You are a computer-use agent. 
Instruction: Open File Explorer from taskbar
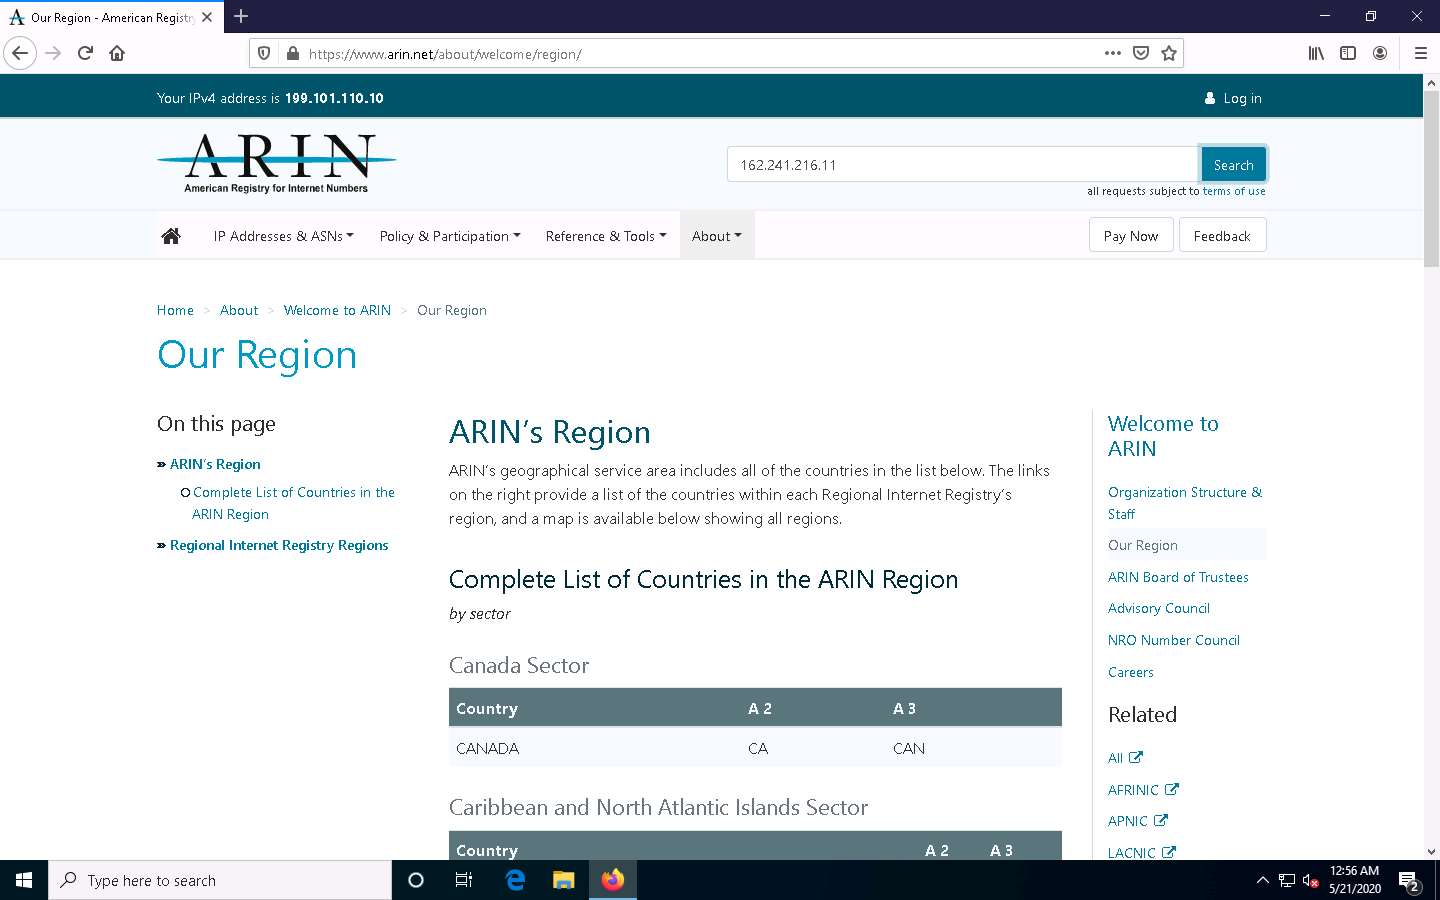pos(564,880)
